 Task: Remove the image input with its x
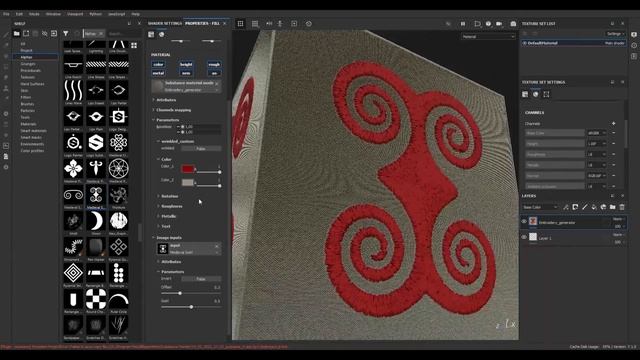coord(217,246)
